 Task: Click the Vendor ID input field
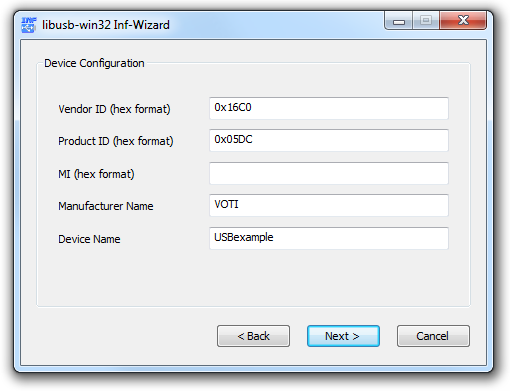click(x=329, y=108)
